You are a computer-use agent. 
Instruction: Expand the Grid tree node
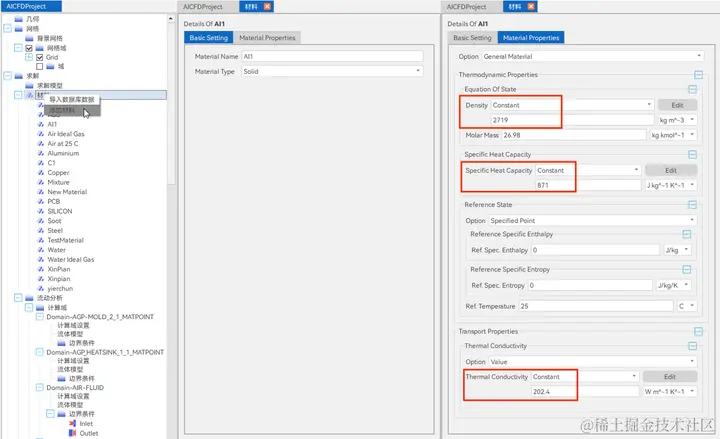pyautogui.click(x=28, y=57)
